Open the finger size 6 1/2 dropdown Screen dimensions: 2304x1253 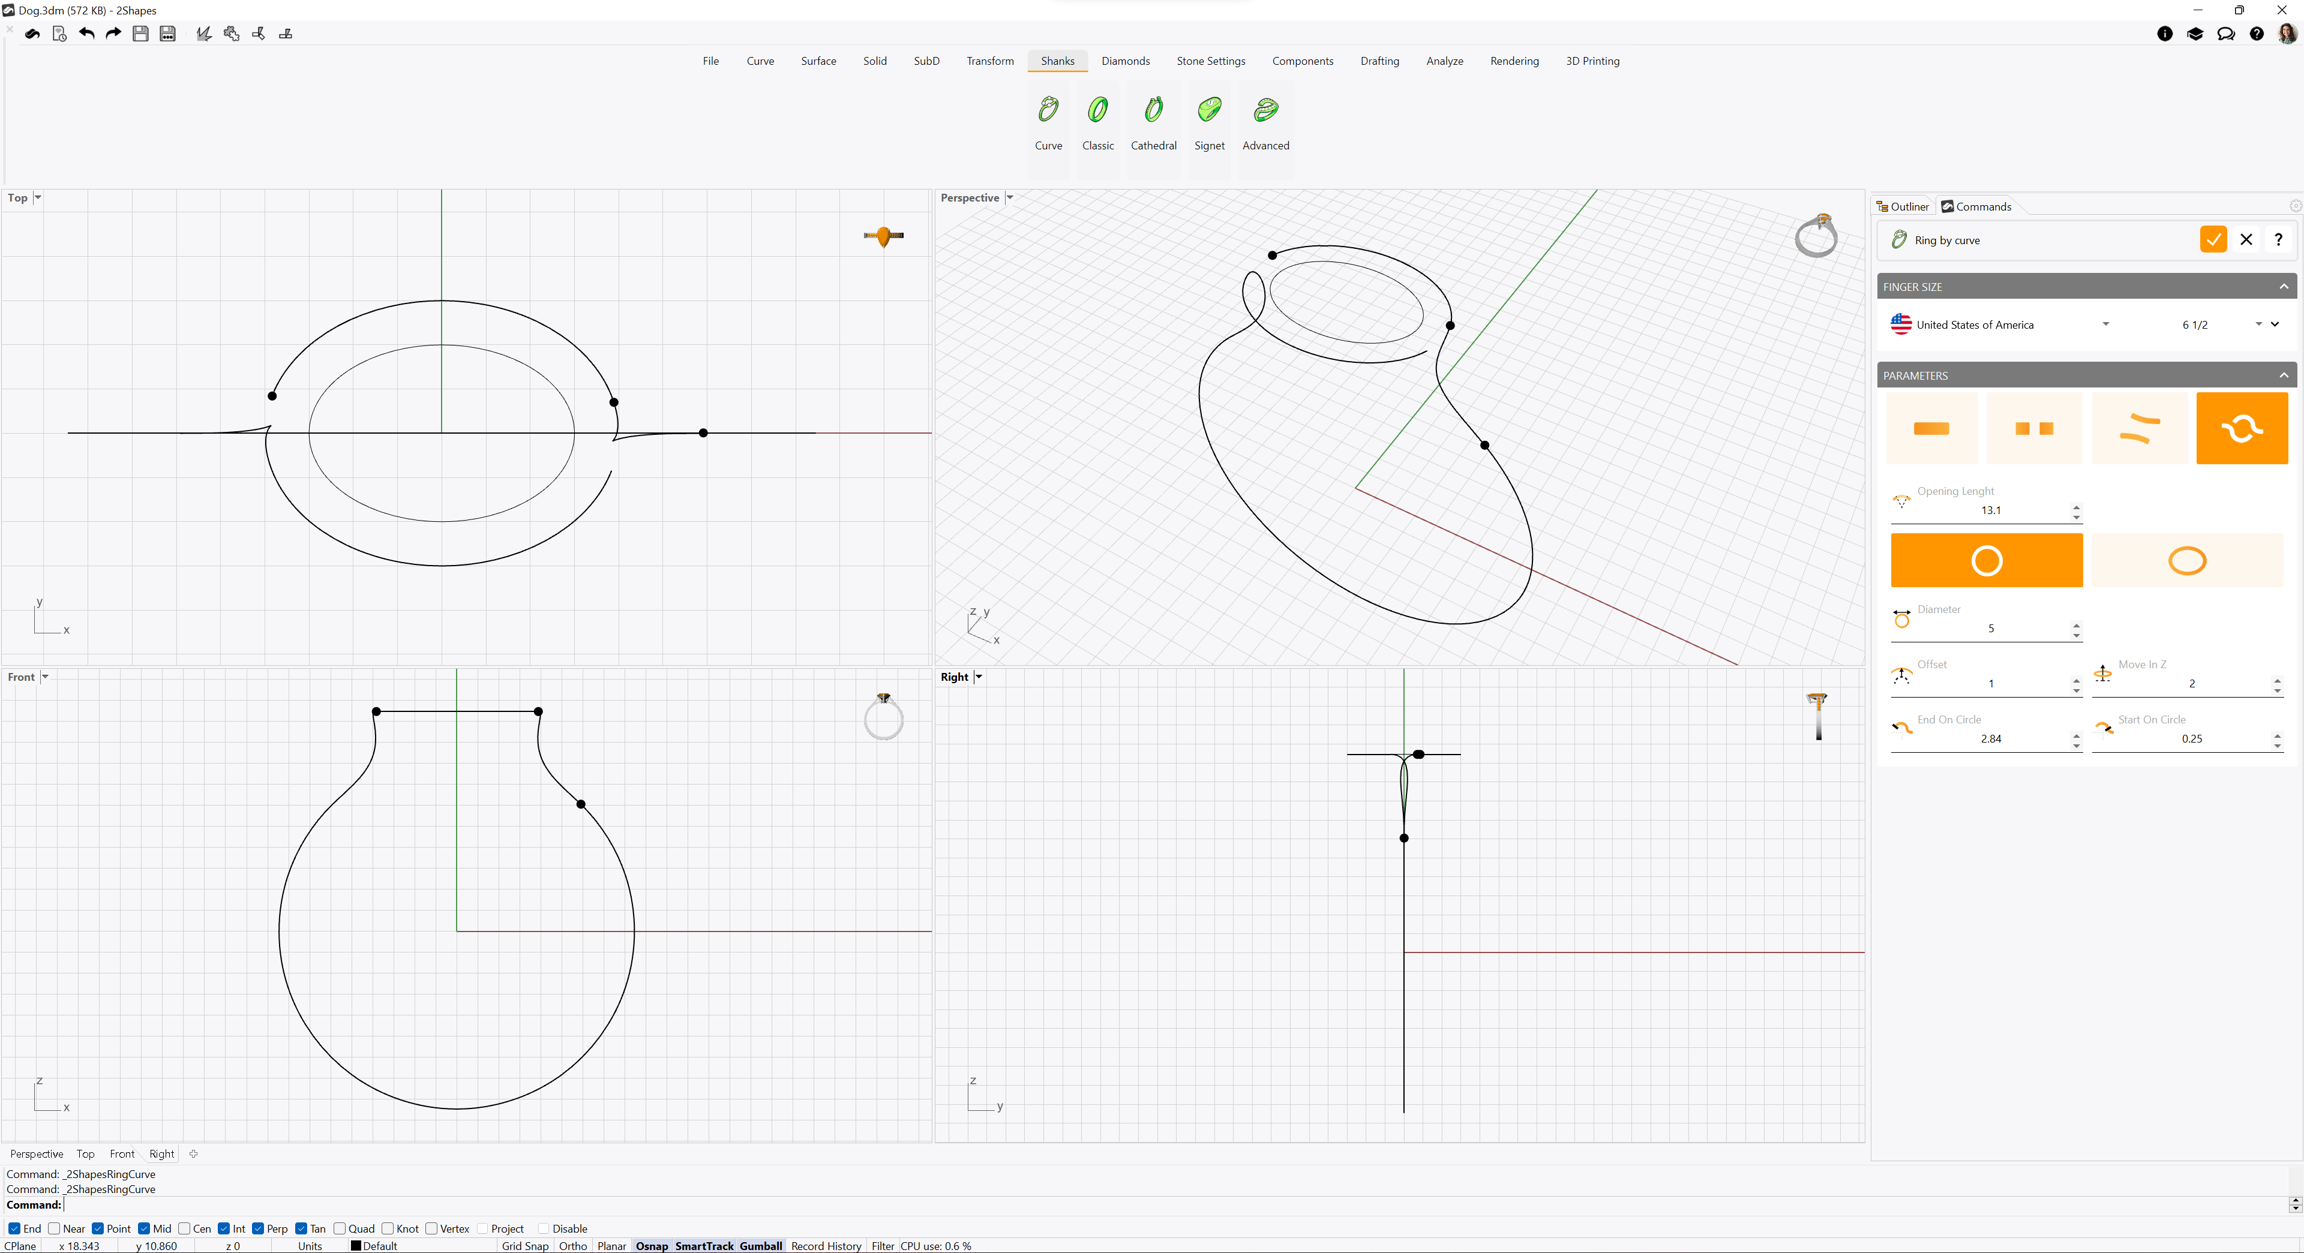point(2258,324)
